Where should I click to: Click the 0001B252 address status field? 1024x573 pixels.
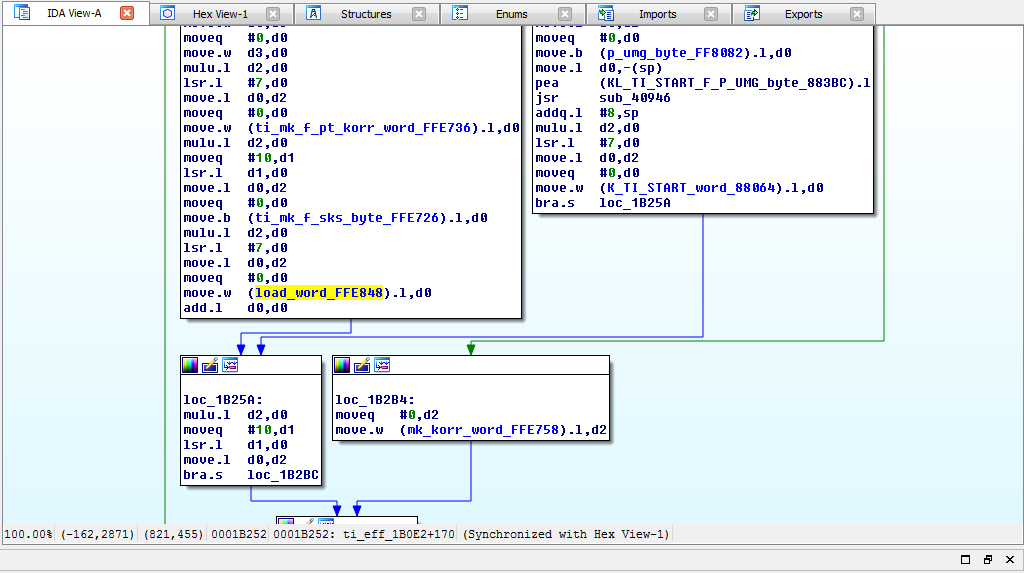tap(238, 534)
